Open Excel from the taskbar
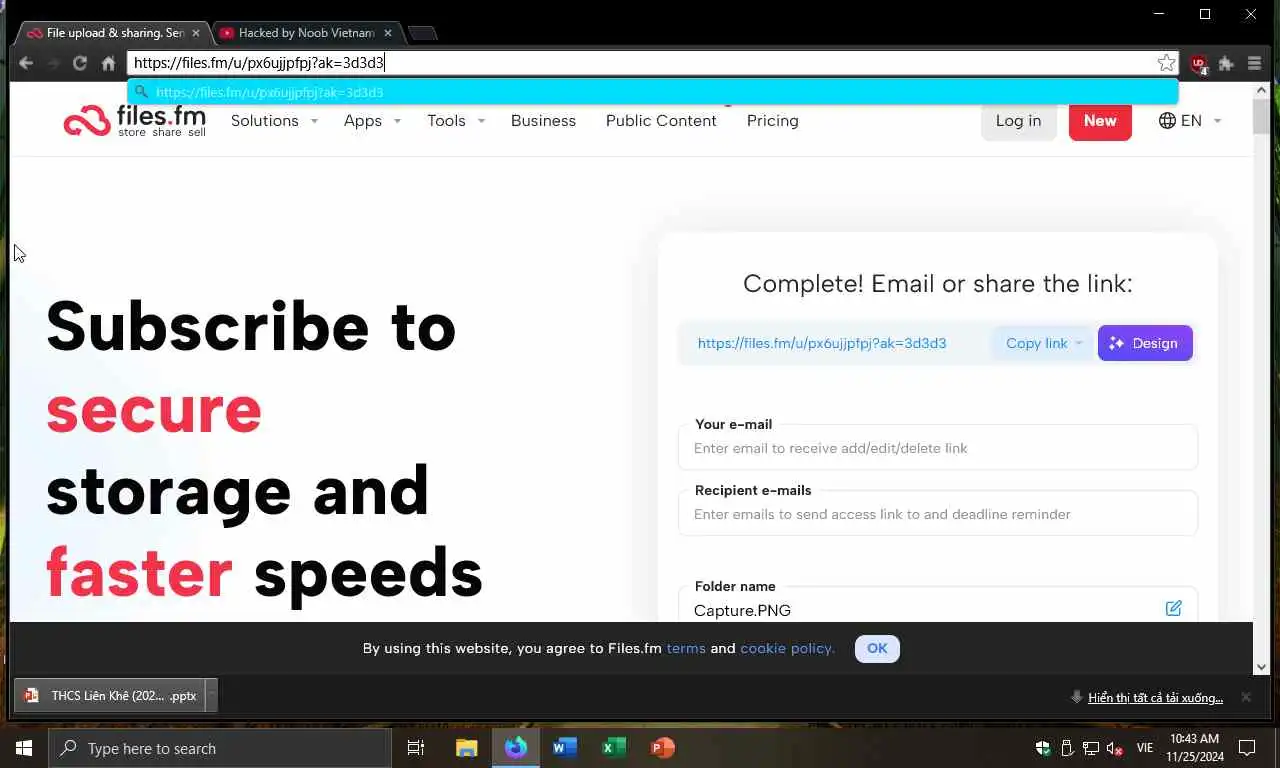1280x768 pixels. (x=613, y=748)
